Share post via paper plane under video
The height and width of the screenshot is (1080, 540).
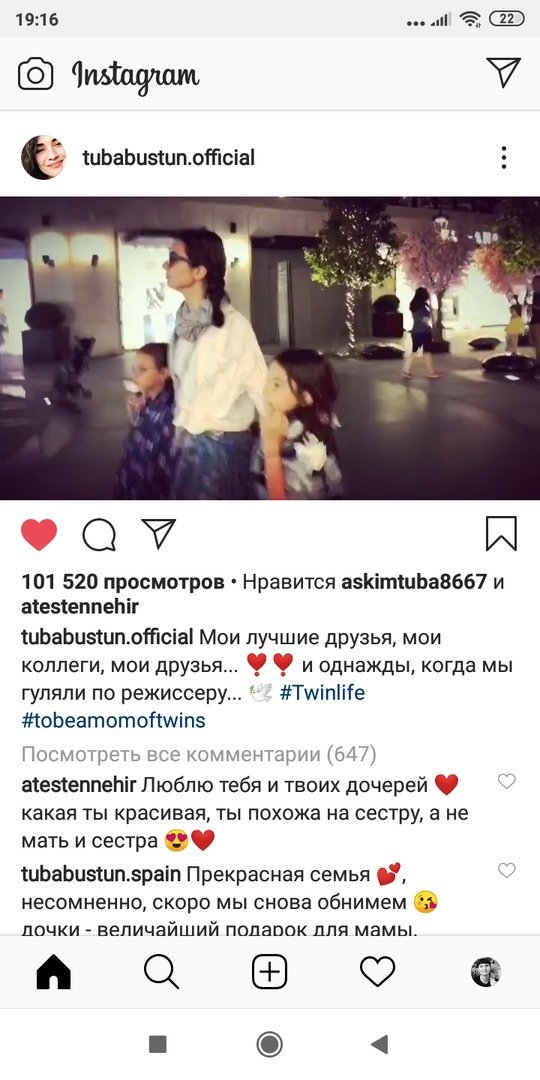point(158,534)
